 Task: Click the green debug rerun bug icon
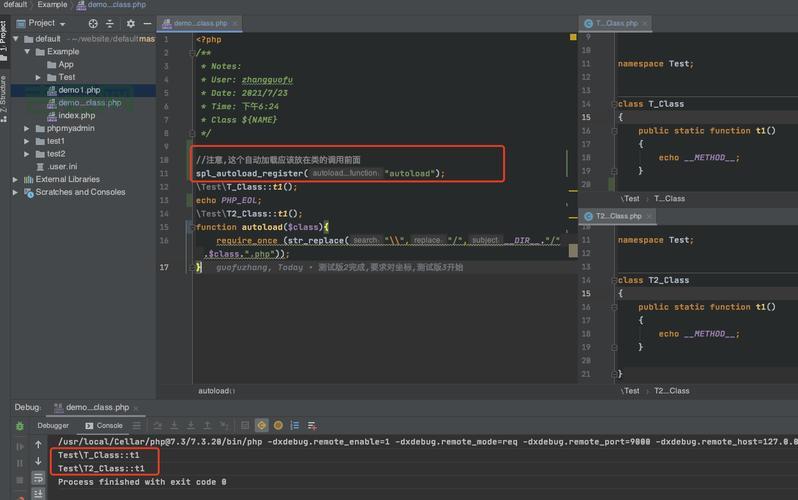[x=20, y=425]
